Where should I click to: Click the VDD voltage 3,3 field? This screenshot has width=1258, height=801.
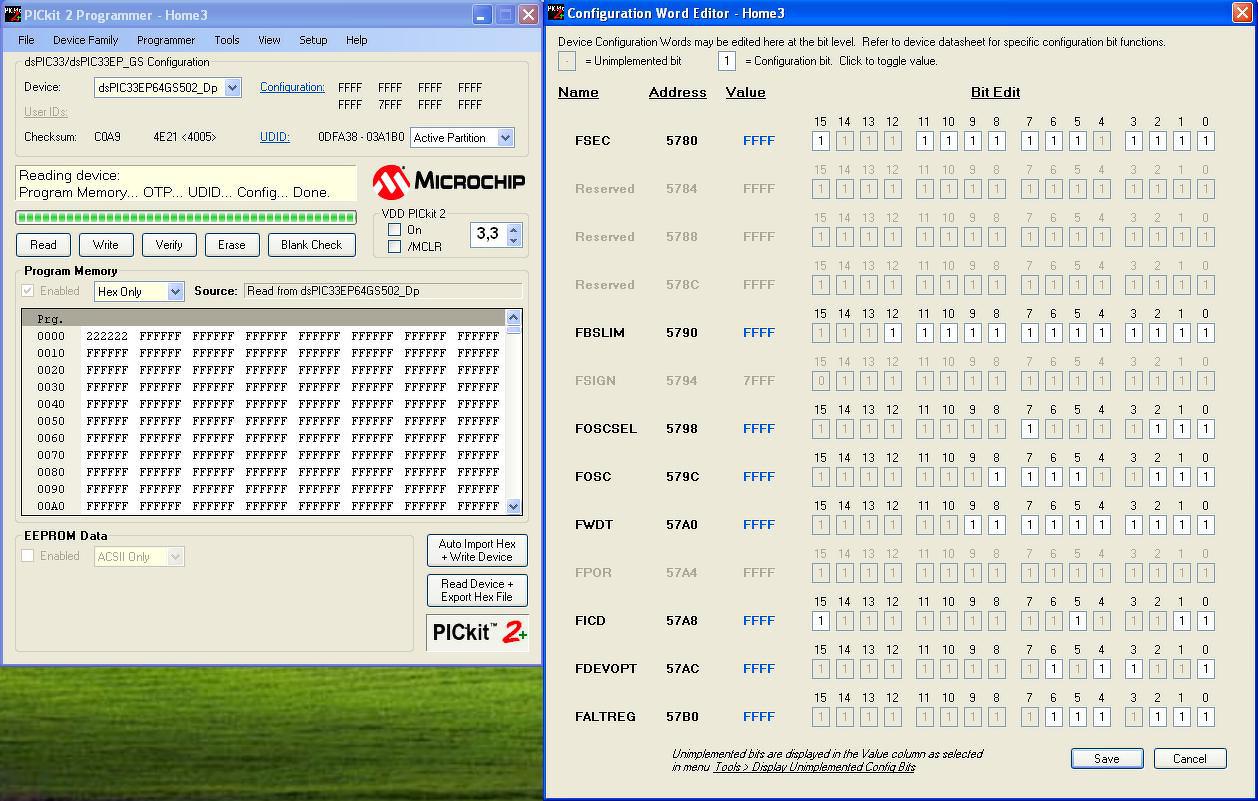point(488,234)
